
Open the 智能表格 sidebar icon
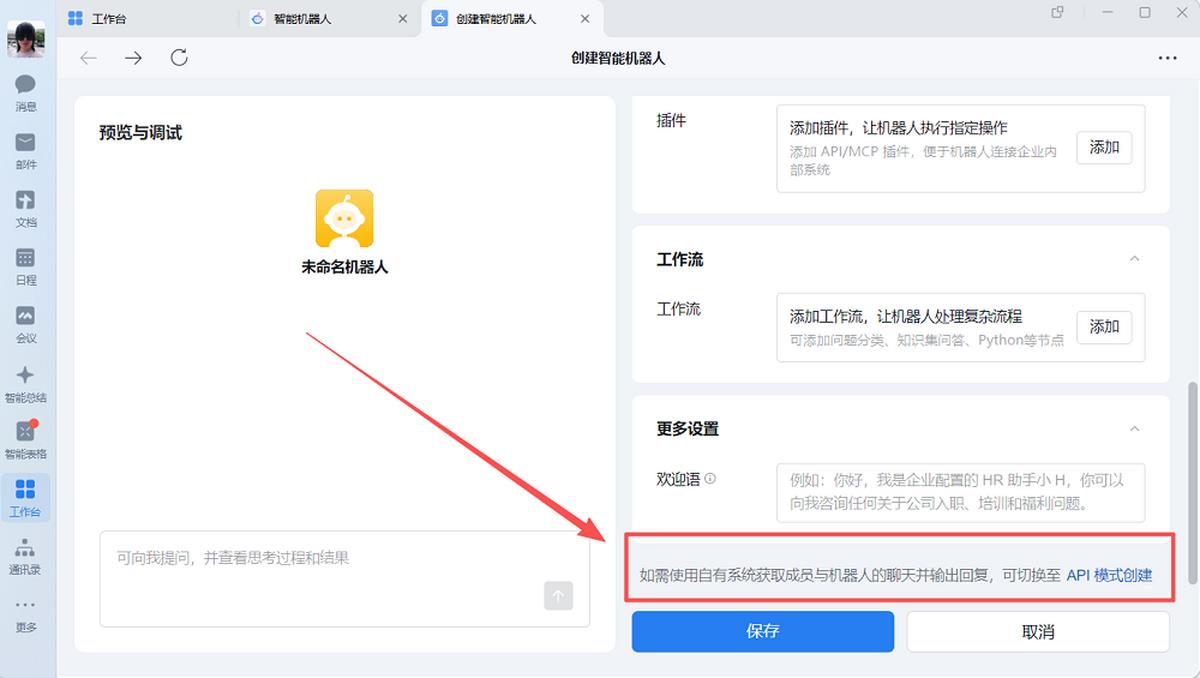pyautogui.click(x=26, y=439)
